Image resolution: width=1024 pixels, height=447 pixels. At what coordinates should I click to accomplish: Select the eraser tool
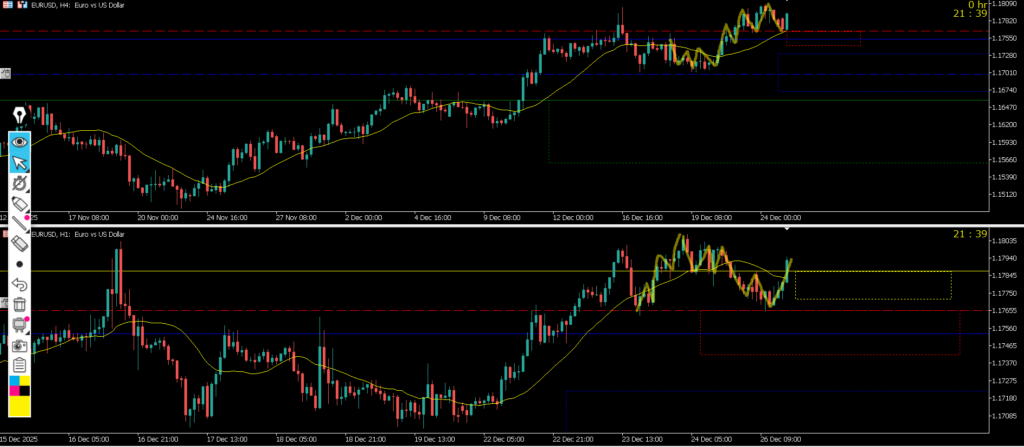pyautogui.click(x=19, y=244)
